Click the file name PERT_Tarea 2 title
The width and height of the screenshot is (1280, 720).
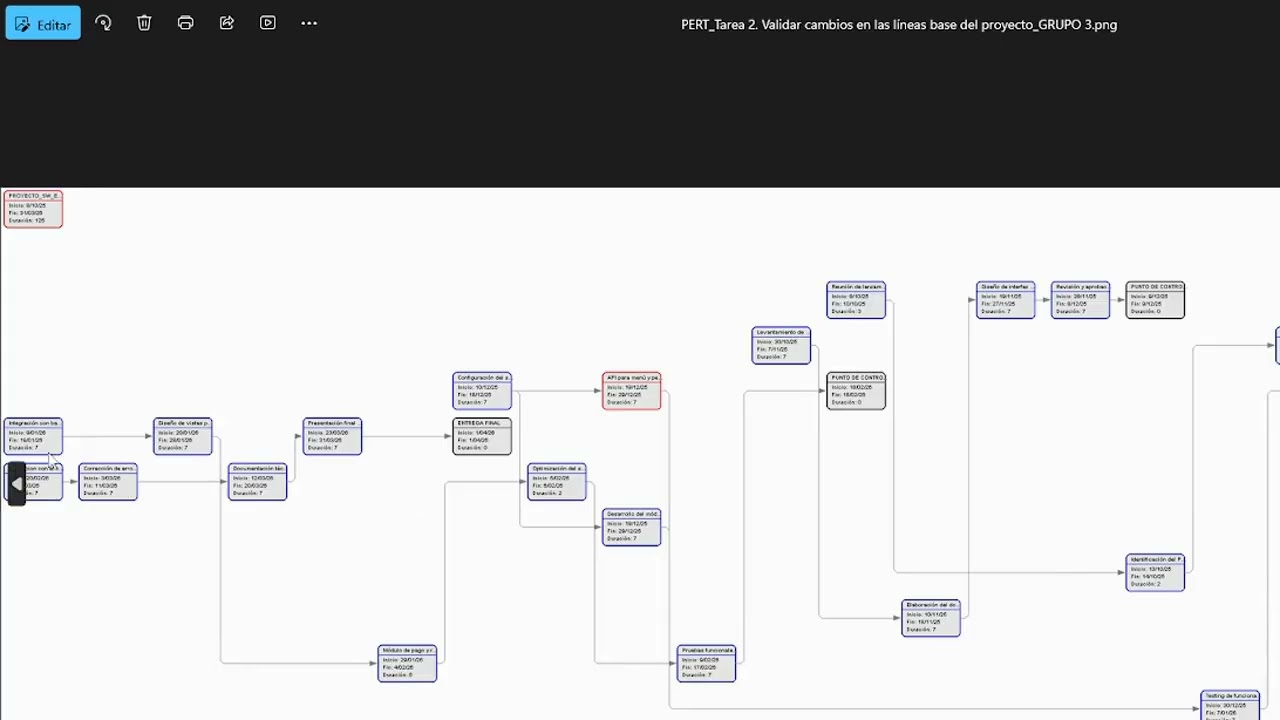point(899,25)
